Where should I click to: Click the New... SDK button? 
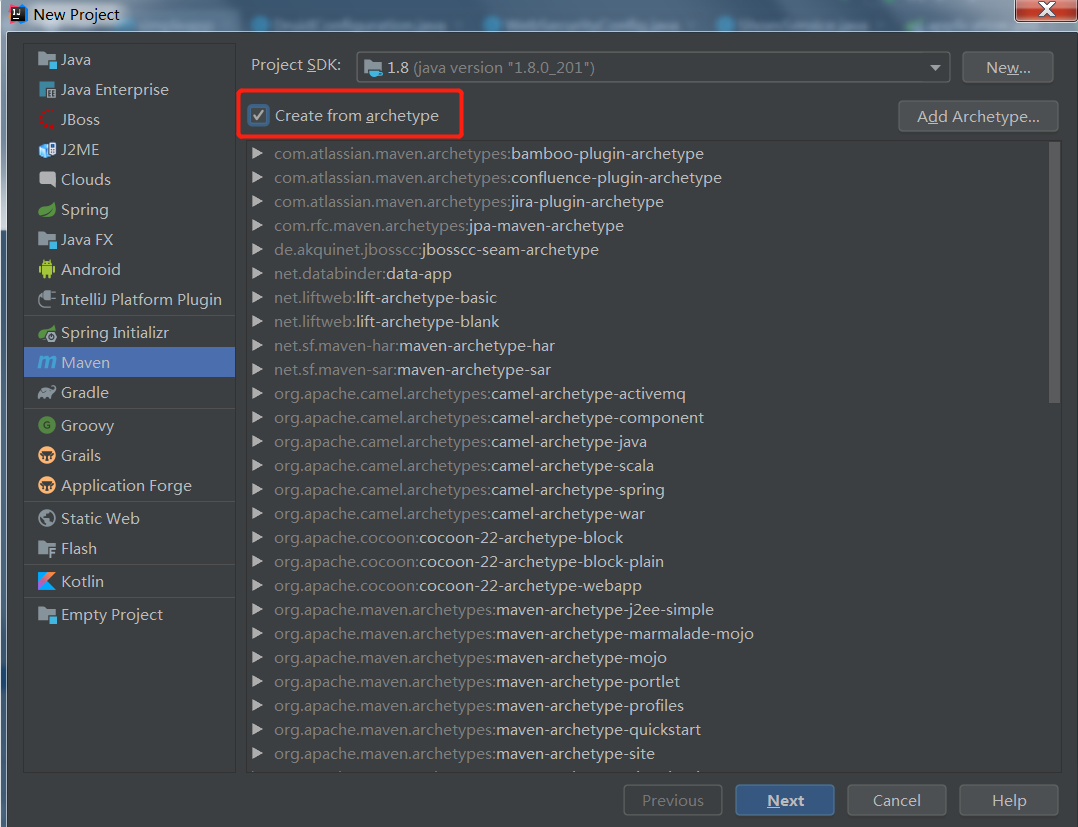coord(1008,67)
